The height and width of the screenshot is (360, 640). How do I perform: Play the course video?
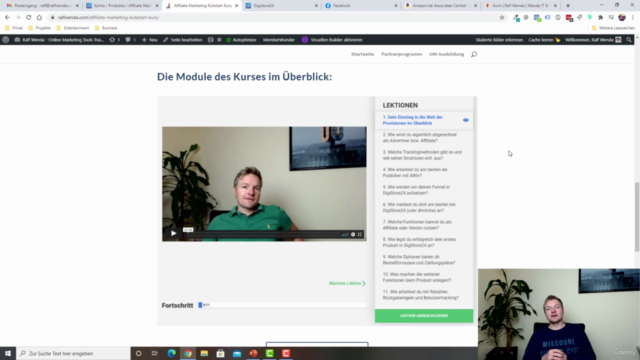pyautogui.click(x=173, y=233)
